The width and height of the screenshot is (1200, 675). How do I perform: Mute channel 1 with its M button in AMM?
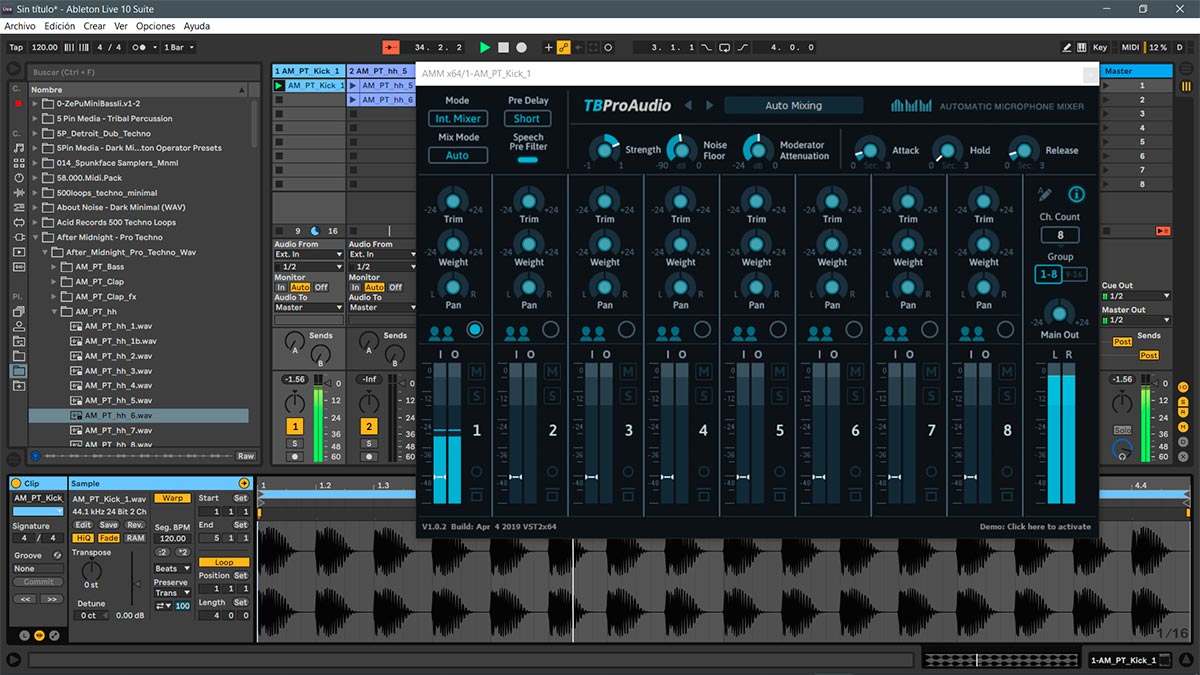(476, 373)
